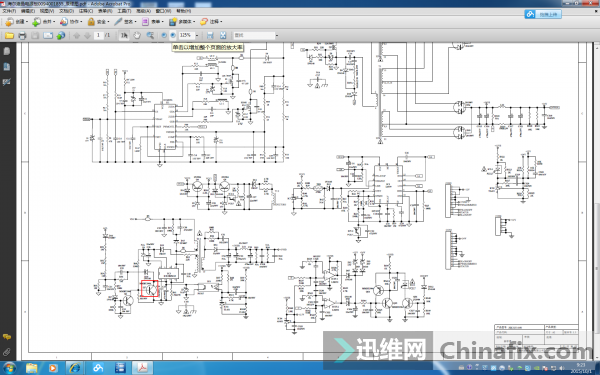
Task: Select the Hand pan tool
Action: pyautogui.click(x=137, y=36)
